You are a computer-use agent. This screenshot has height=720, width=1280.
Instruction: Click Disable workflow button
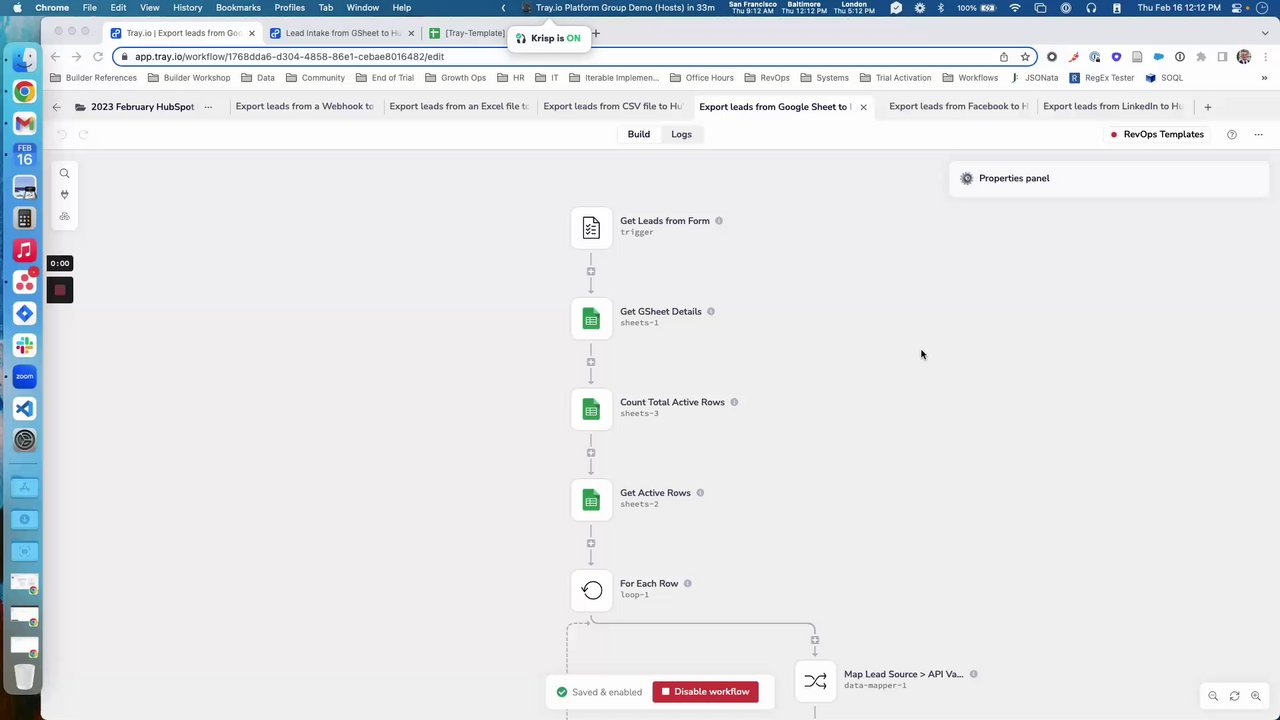pyautogui.click(x=706, y=692)
